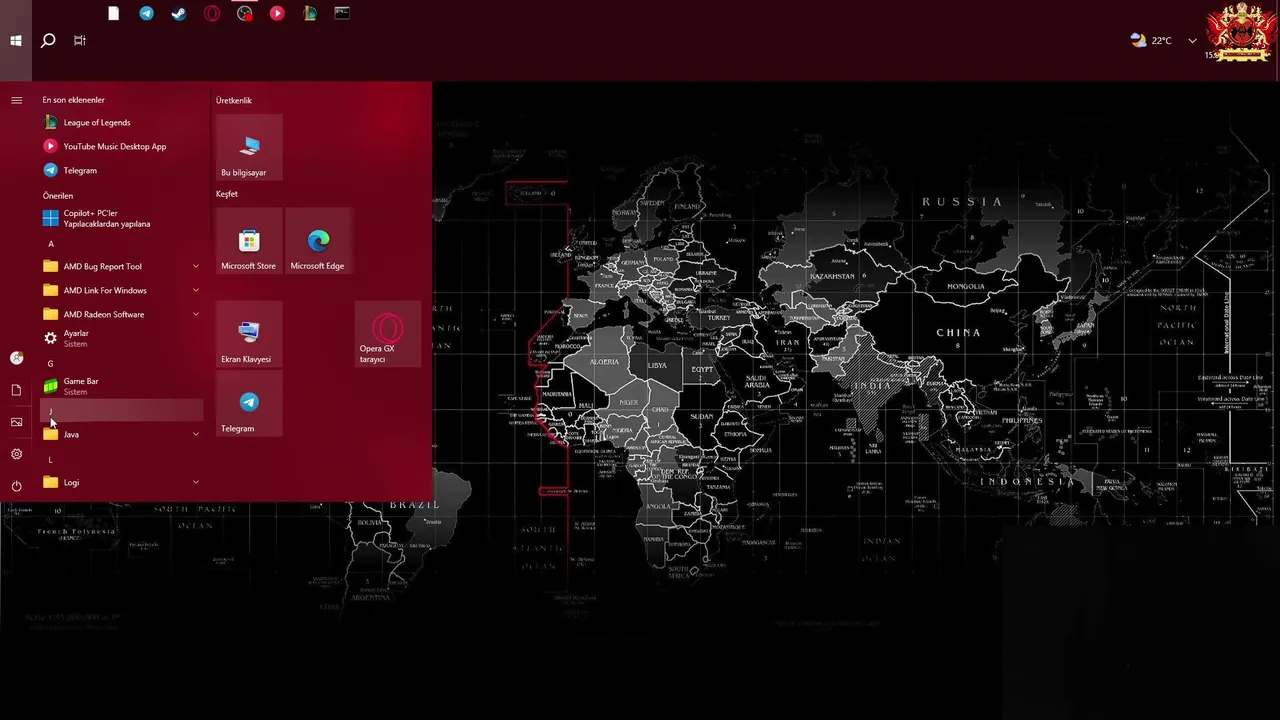Click the Windows Start button
Viewport: 1280px width, 720px height.
pyautogui.click(x=16, y=41)
